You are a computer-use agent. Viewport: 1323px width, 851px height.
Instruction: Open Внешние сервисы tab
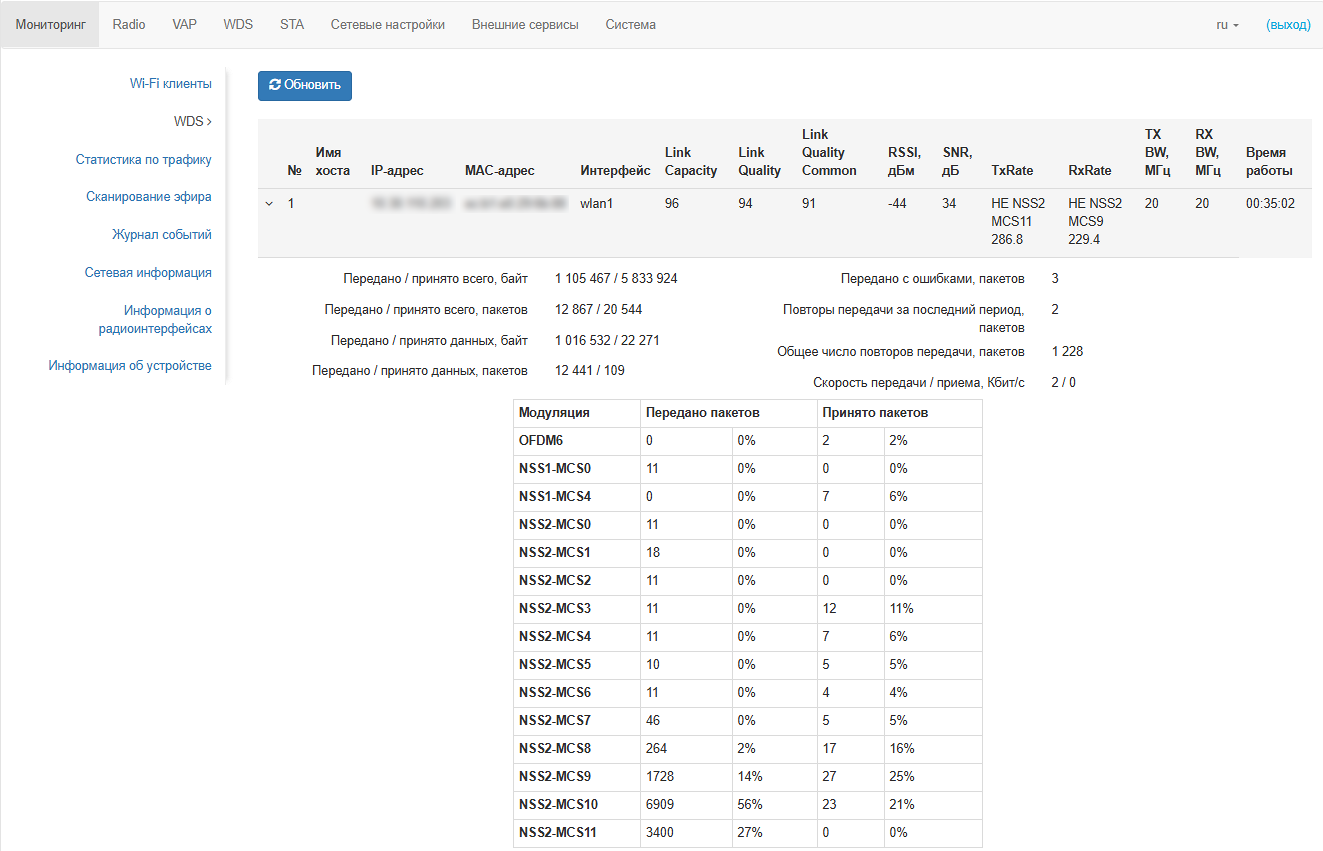[525, 25]
